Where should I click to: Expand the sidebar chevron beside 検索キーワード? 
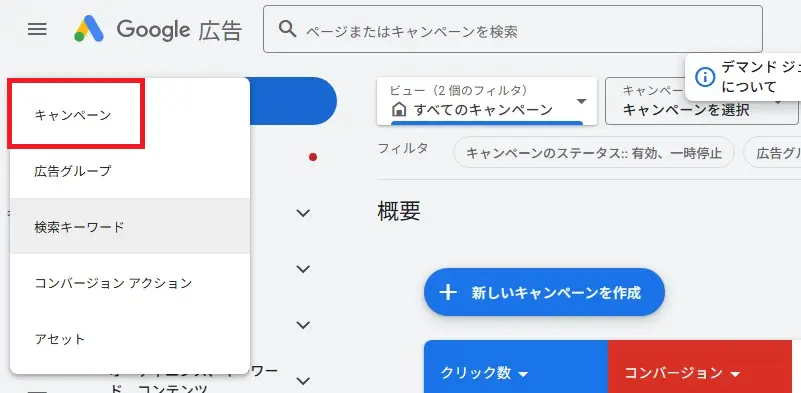point(303,213)
